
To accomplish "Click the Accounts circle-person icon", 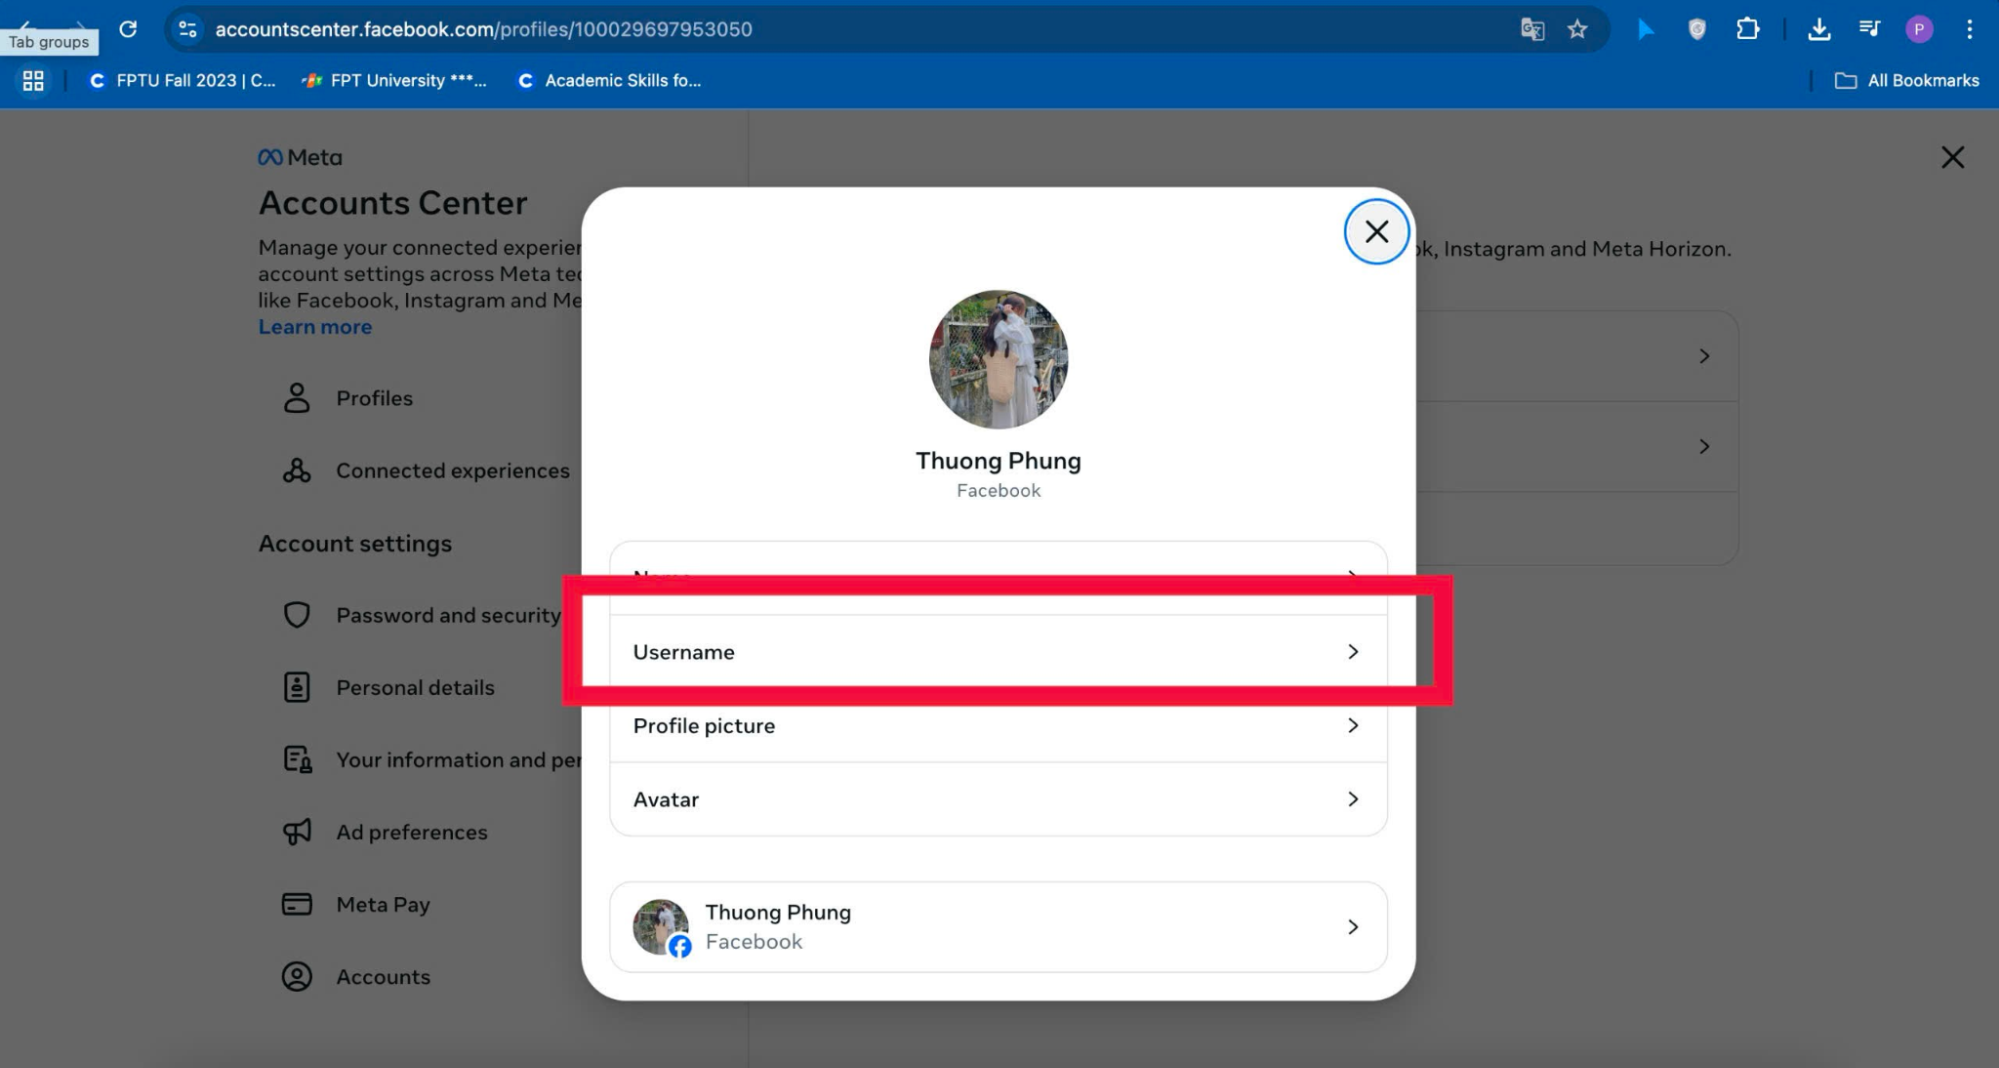I will 297,976.
